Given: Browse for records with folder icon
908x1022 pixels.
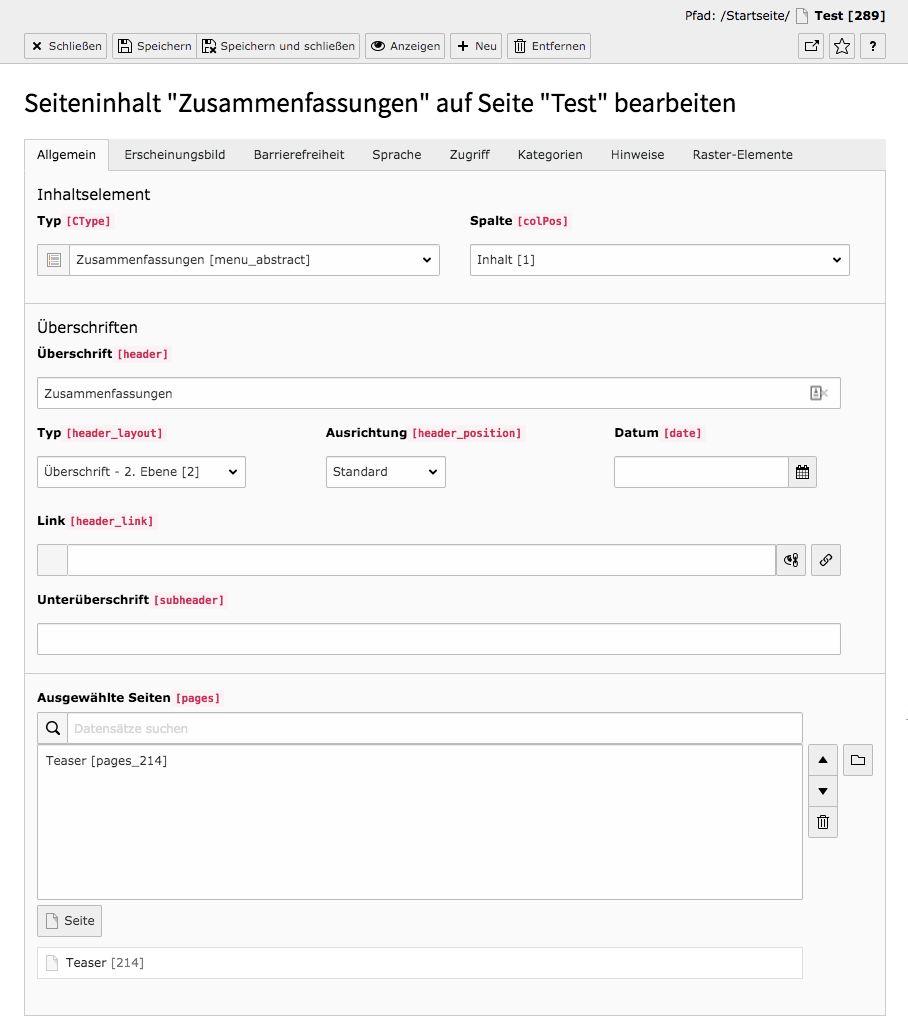Looking at the screenshot, I should click(x=858, y=760).
